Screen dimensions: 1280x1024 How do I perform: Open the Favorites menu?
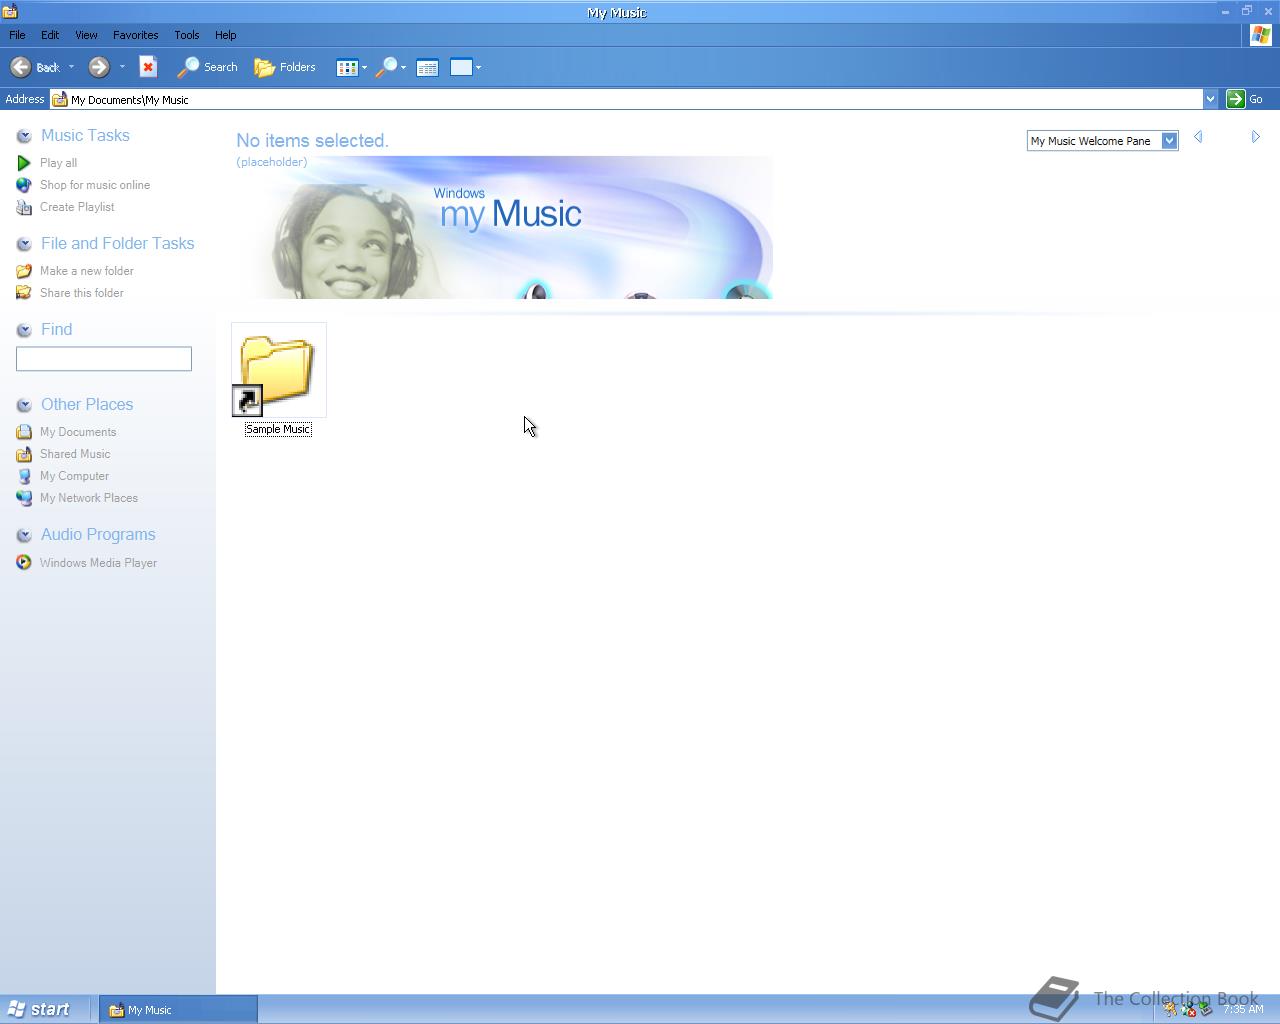[x=135, y=35]
